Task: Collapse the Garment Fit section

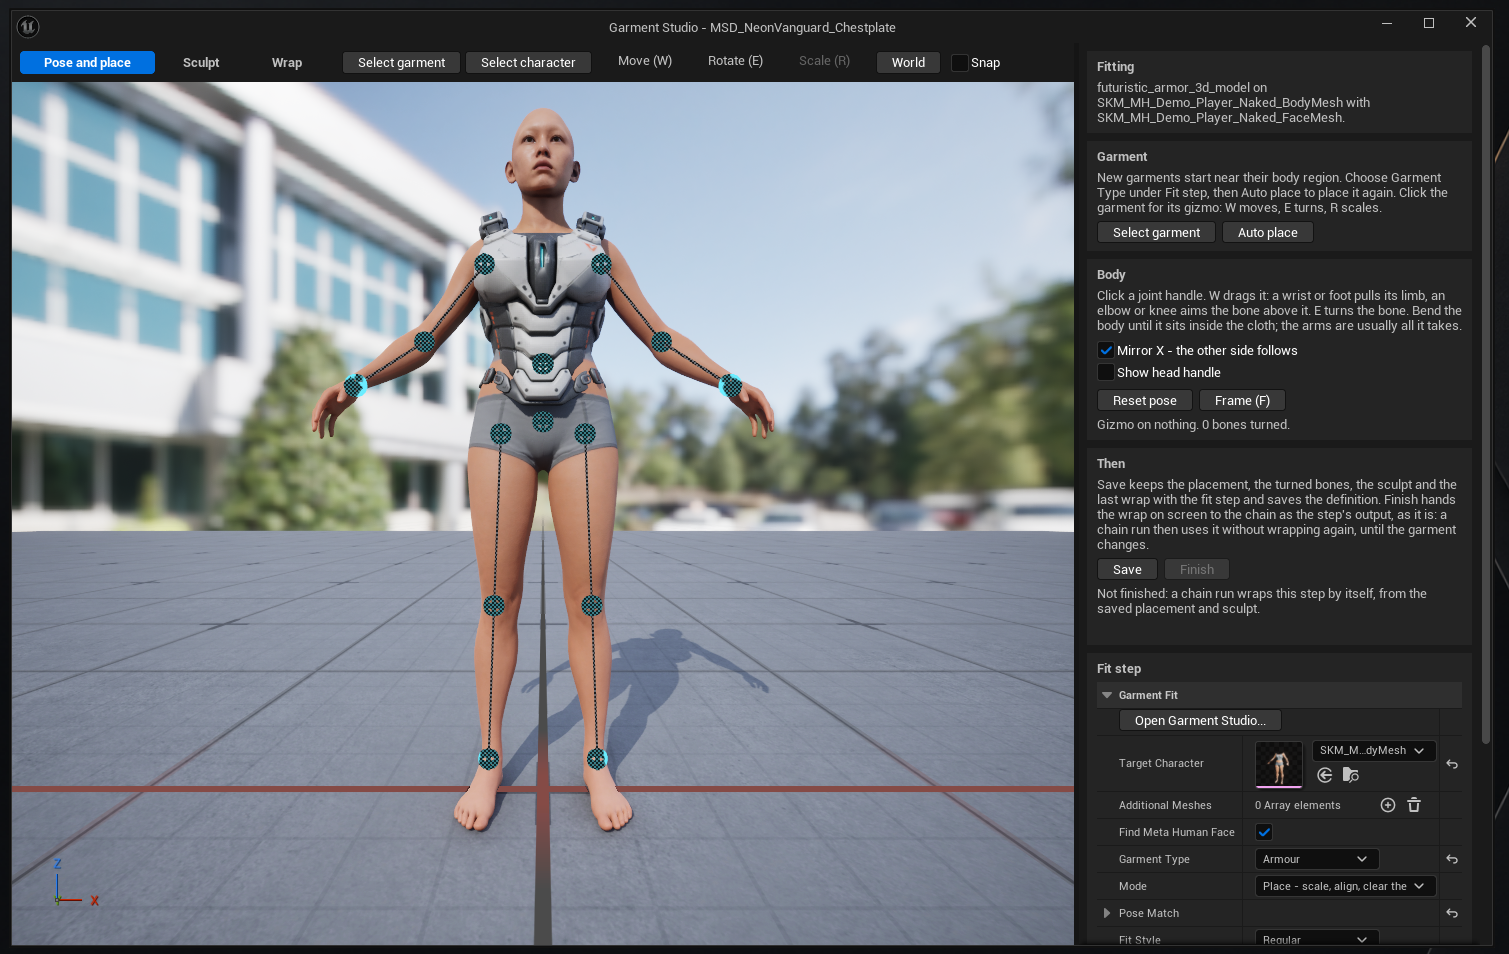Action: tap(1107, 695)
